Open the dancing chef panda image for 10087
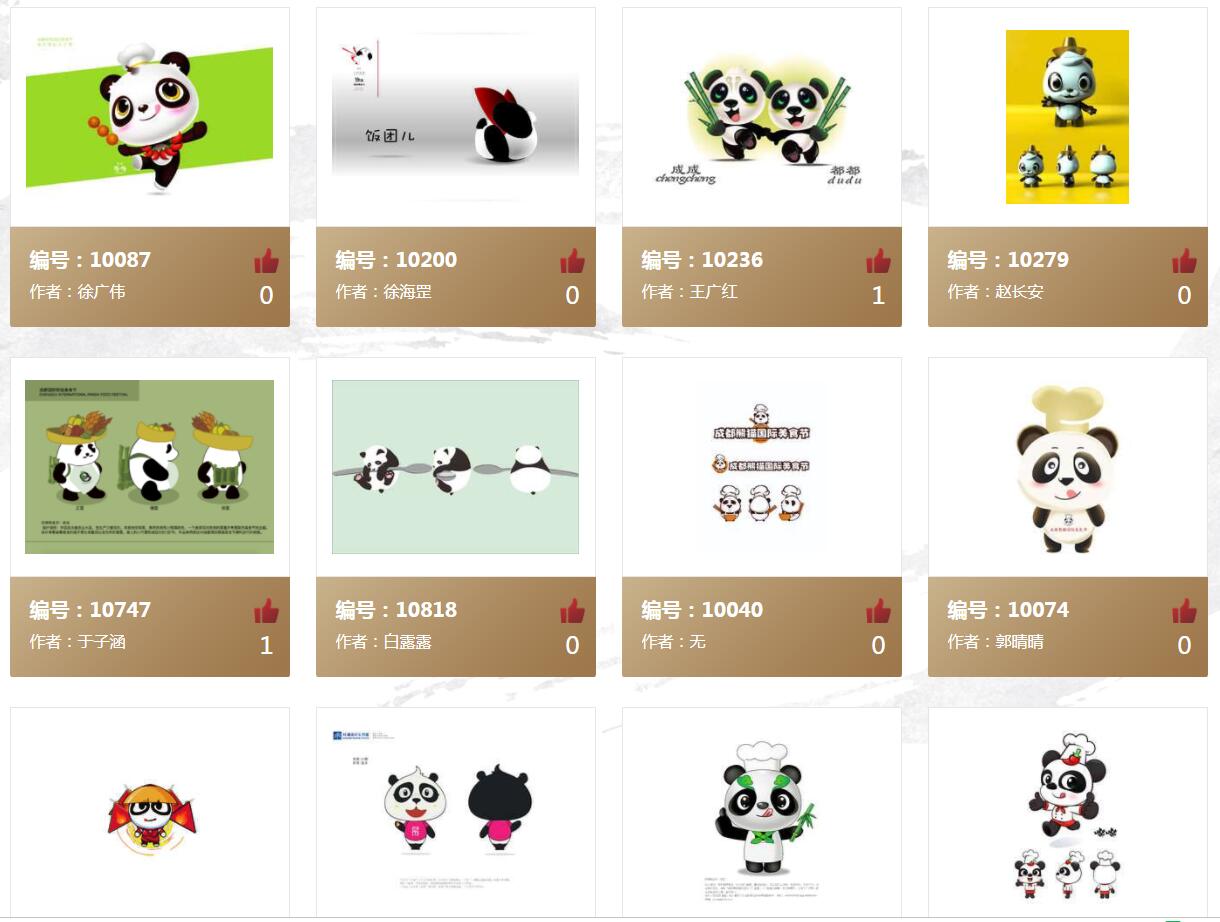This screenshot has height=922, width=1220. [x=150, y=117]
